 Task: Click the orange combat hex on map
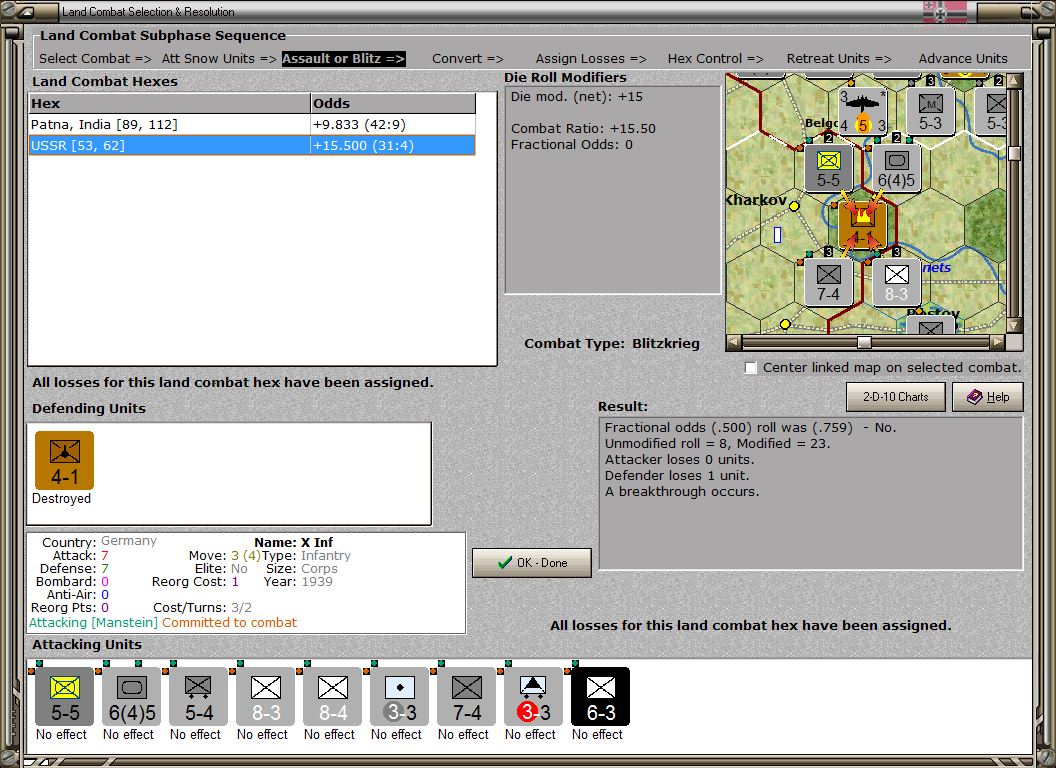coord(862,225)
